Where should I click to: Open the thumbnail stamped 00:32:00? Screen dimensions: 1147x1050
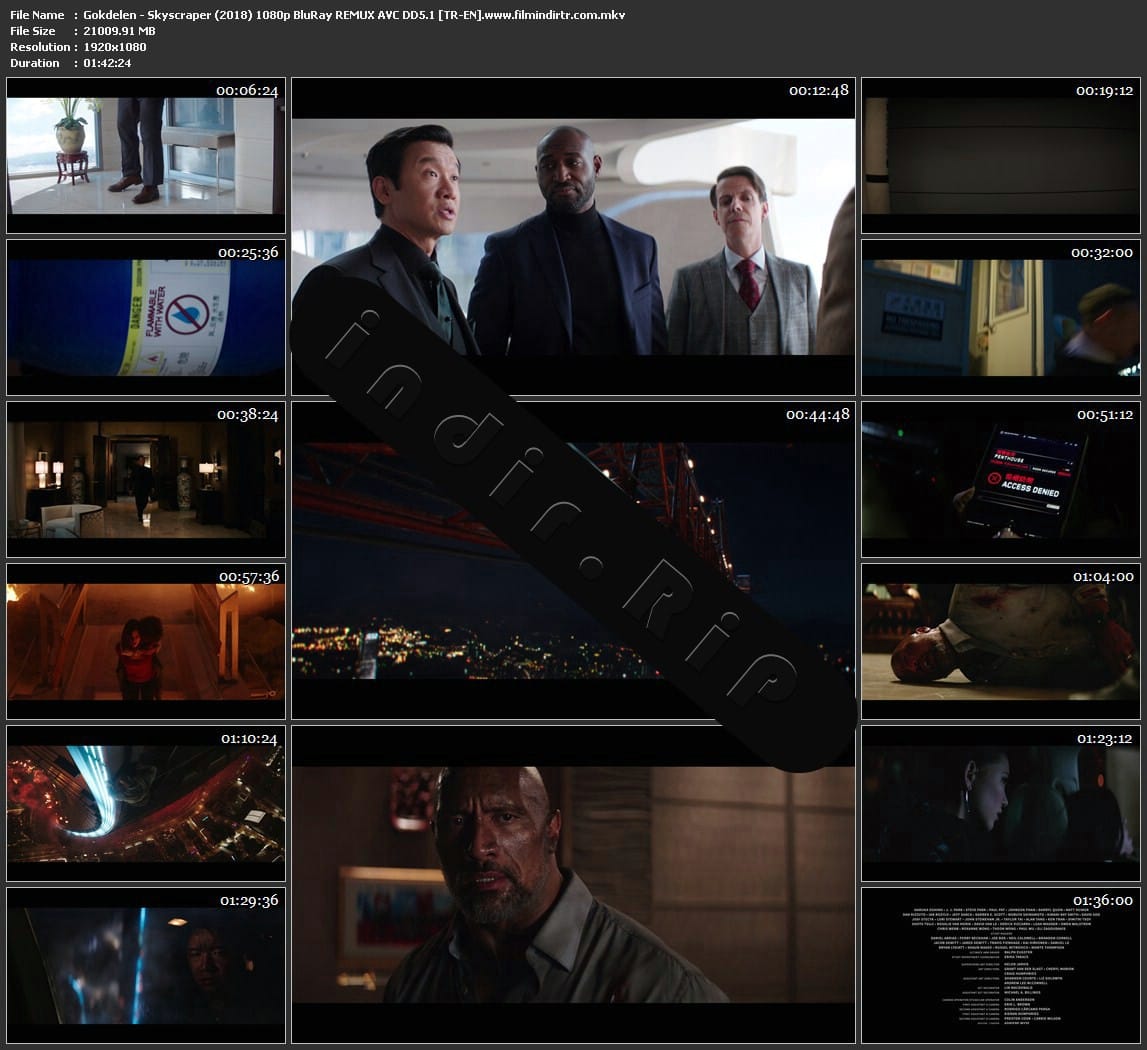[1001, 318]
